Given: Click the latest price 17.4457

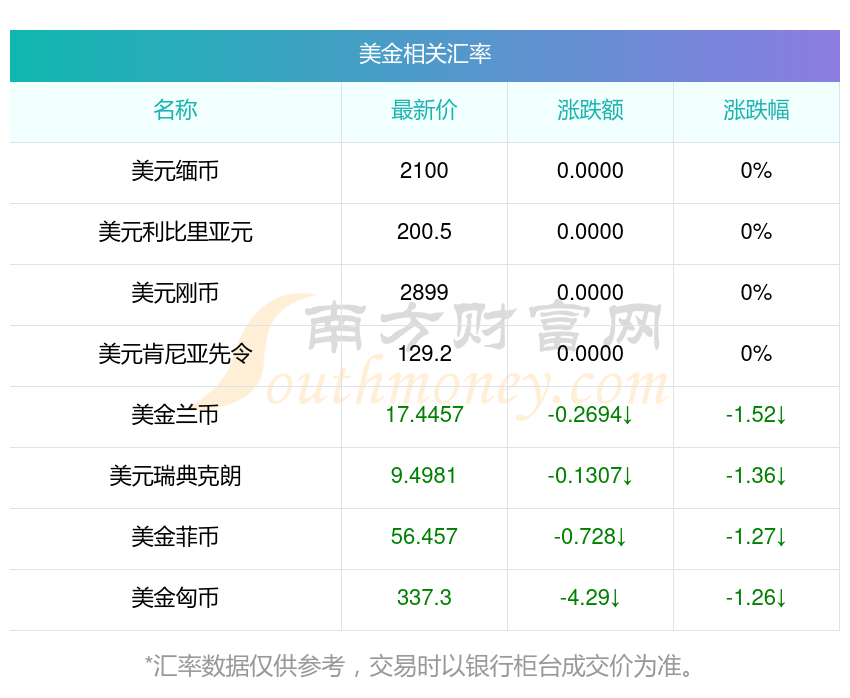Looking at the screenshot, I should pos(424,415).
